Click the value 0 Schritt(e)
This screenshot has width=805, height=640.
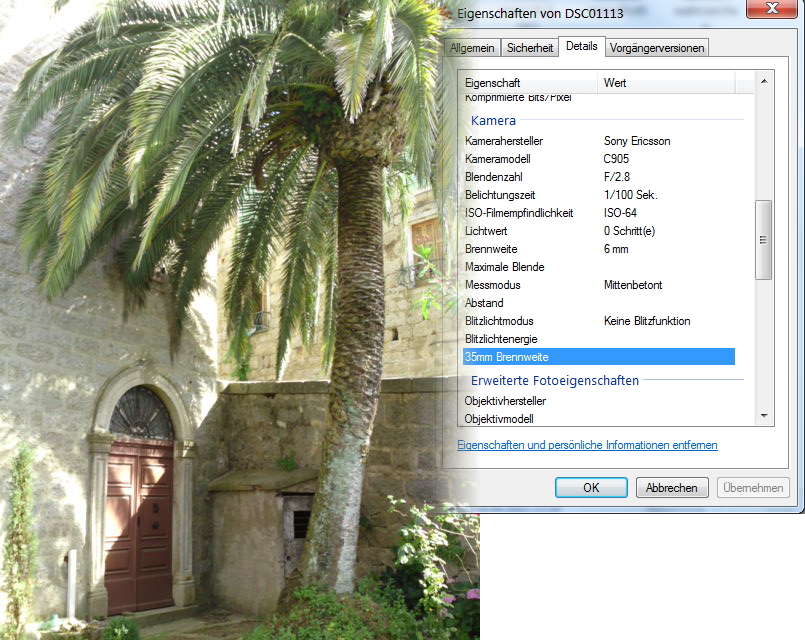point(629,230)
